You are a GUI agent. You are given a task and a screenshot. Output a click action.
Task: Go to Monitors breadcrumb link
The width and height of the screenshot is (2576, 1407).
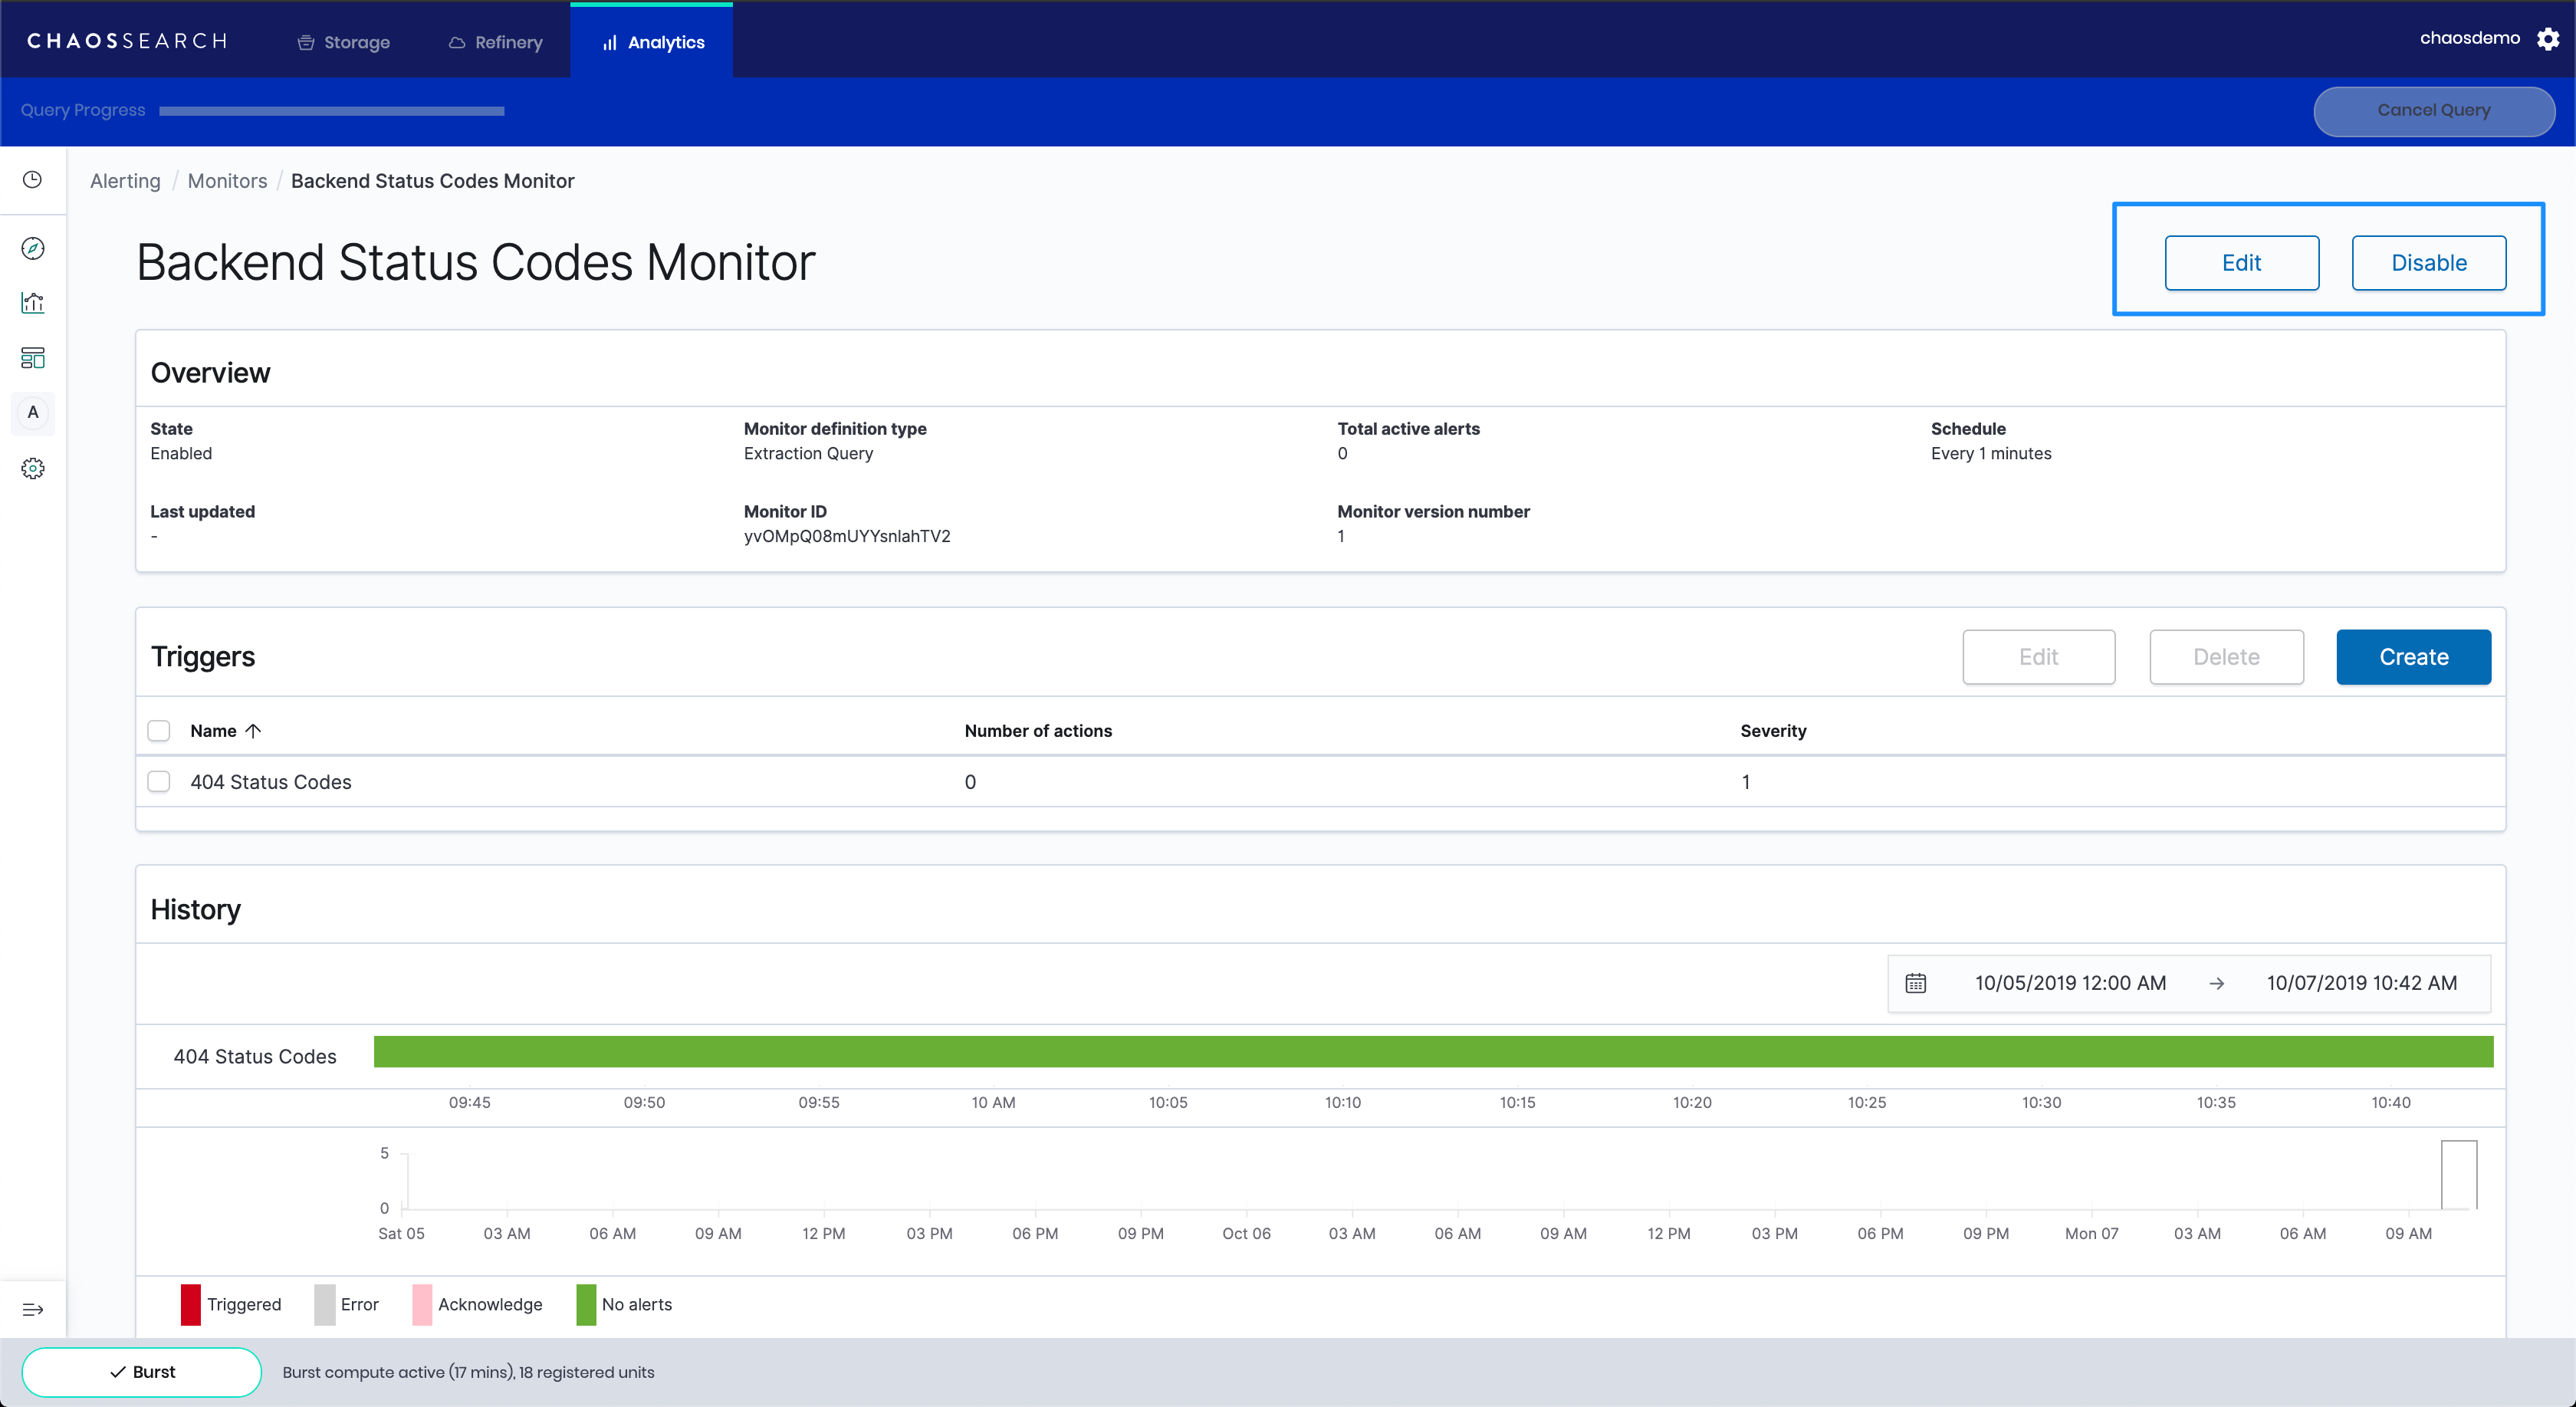click(227, 181)
